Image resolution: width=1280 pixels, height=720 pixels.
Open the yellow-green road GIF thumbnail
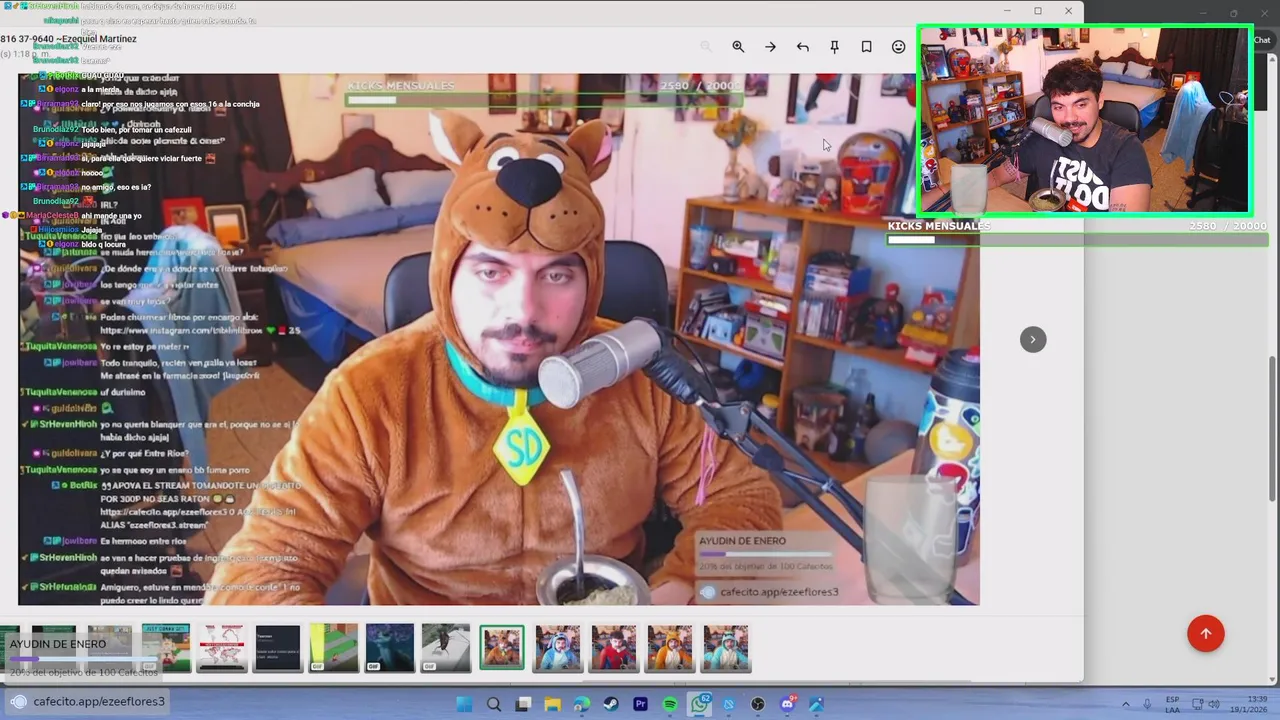click(333, 648)
